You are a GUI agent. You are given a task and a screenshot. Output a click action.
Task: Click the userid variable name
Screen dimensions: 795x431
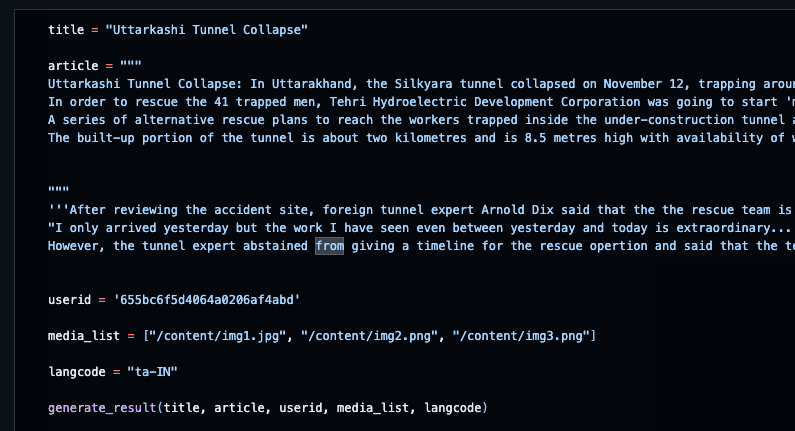69,300
